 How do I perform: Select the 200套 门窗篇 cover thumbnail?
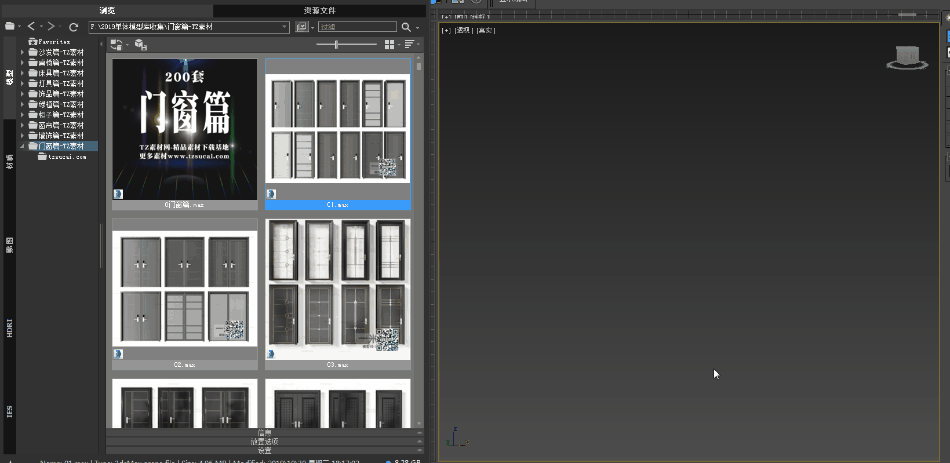pos(185,129)
